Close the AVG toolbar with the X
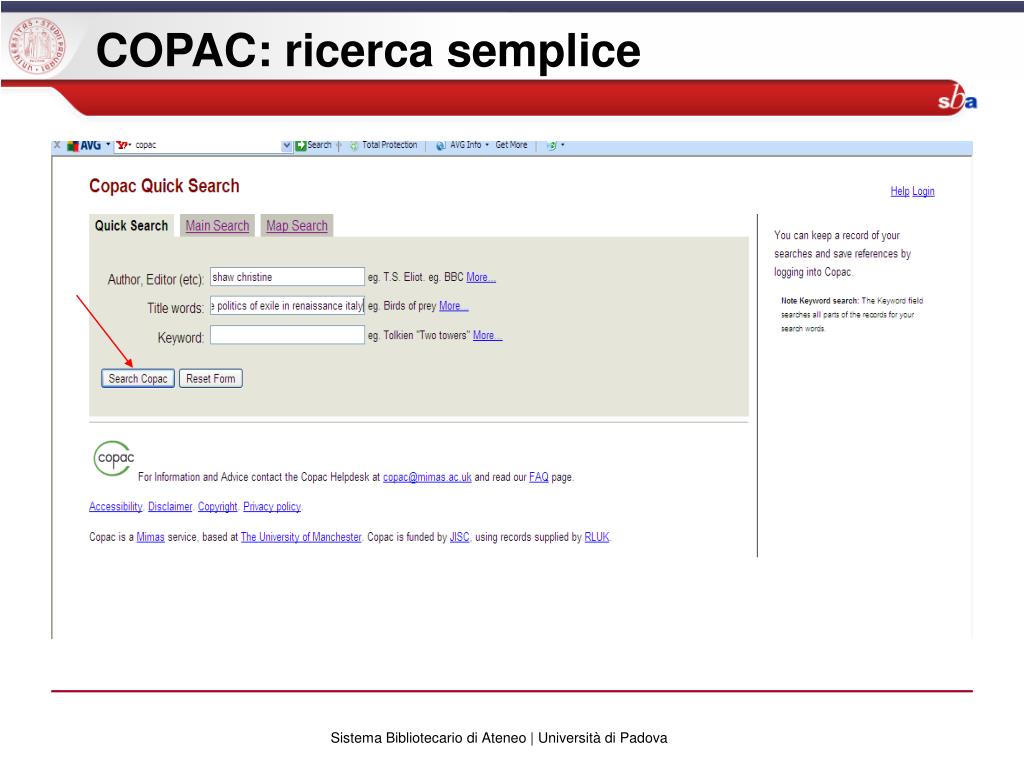Image resolution: width=1024 pixels, height=768 pixels. pos(57,145)
